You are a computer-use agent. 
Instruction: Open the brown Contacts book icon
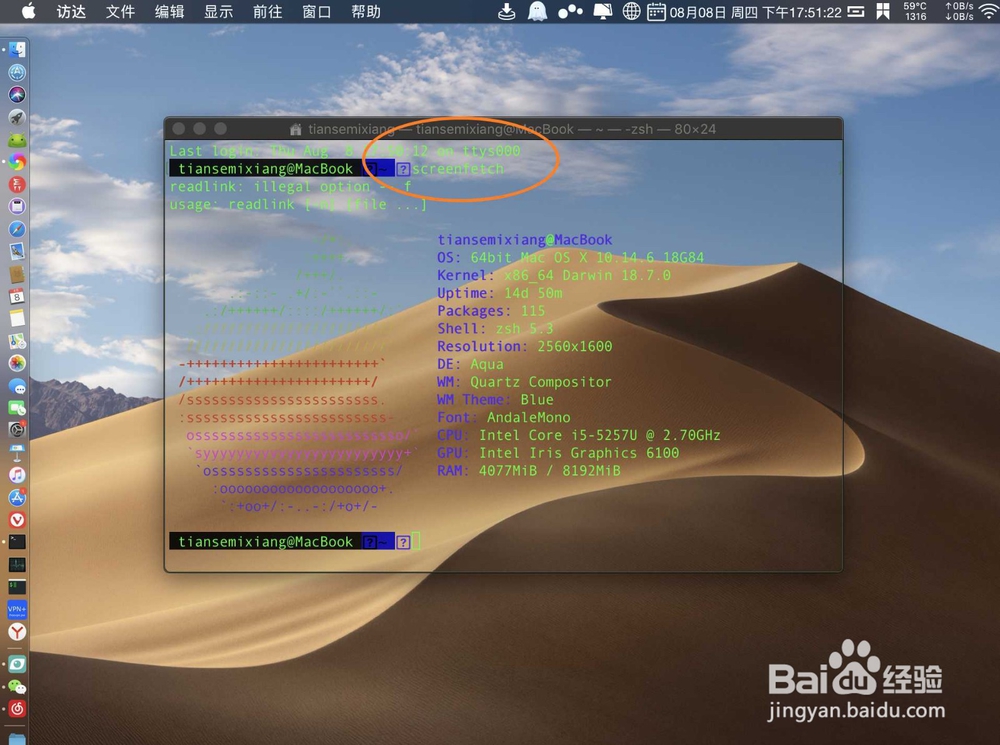17,274
